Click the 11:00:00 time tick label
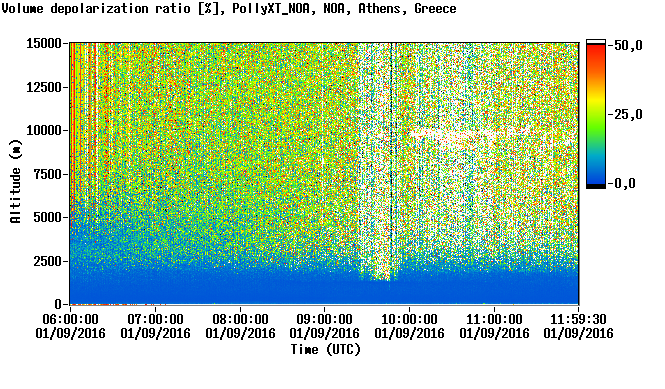 click(494, 319)
